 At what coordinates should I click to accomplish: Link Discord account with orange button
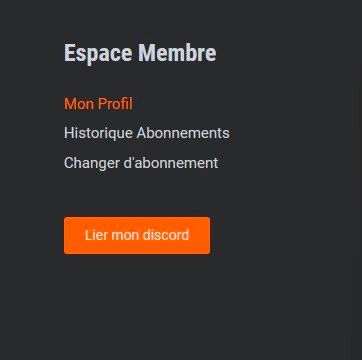[x=137, y=235]
